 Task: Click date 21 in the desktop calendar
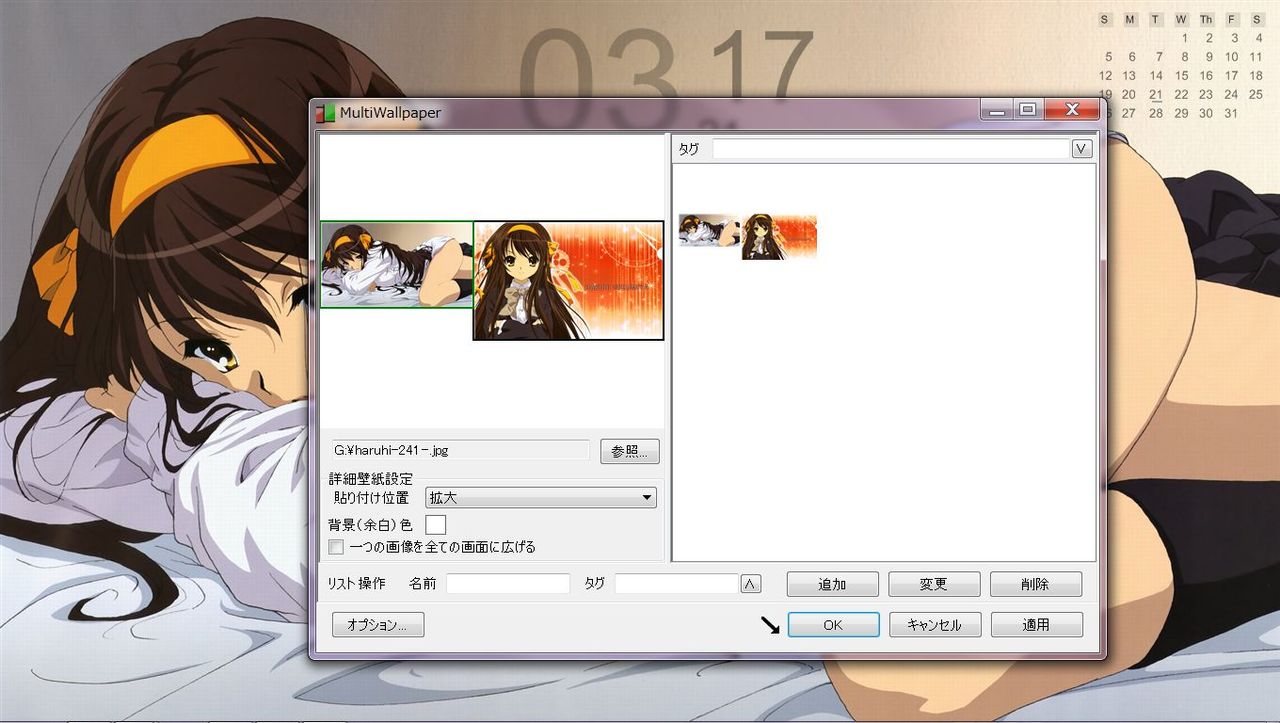point(1156,95)
